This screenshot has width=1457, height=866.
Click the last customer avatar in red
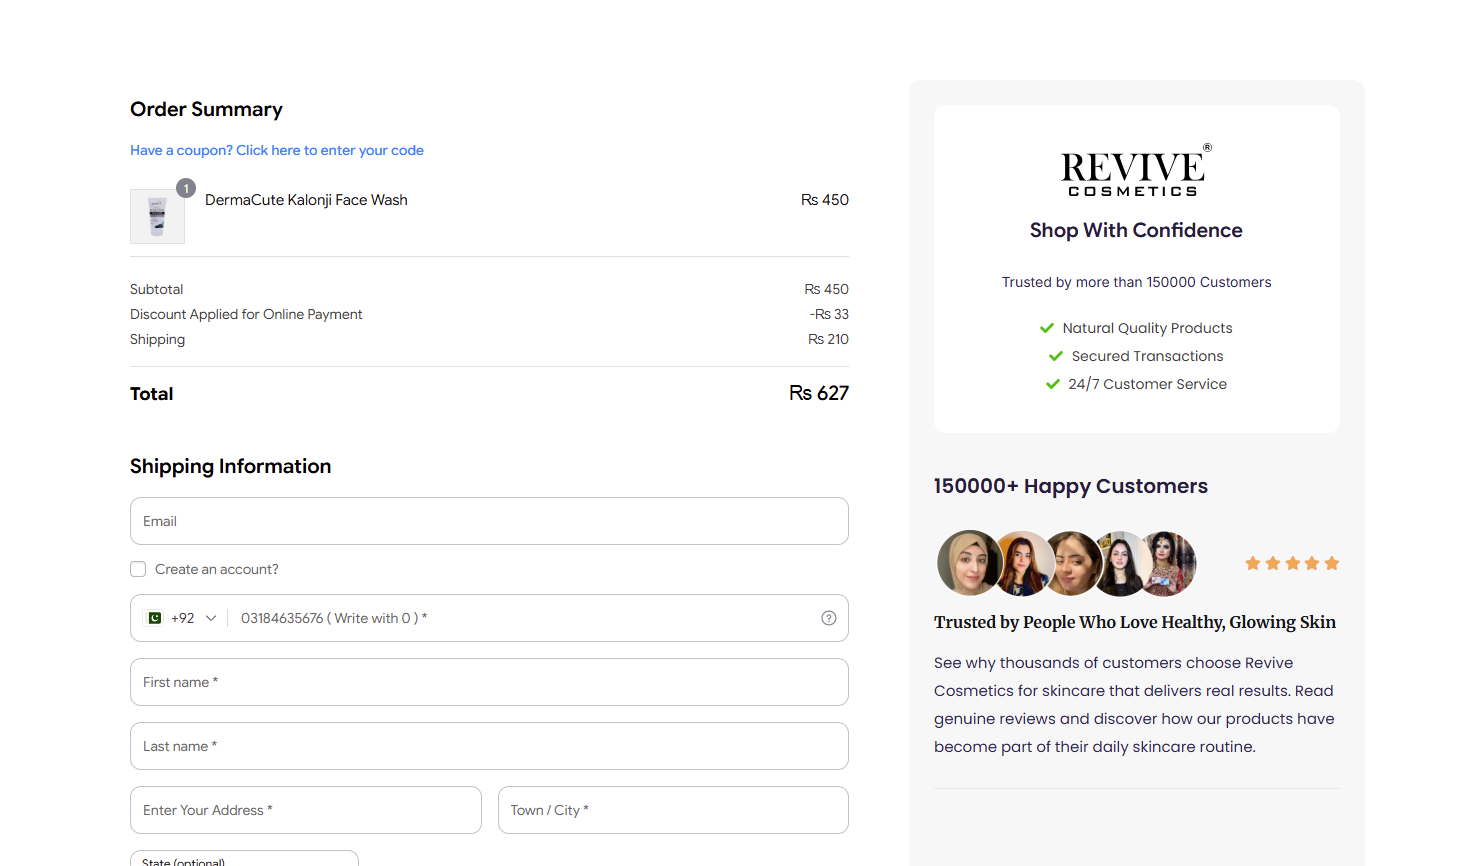pyautogui.click(x=1167, y=563)
